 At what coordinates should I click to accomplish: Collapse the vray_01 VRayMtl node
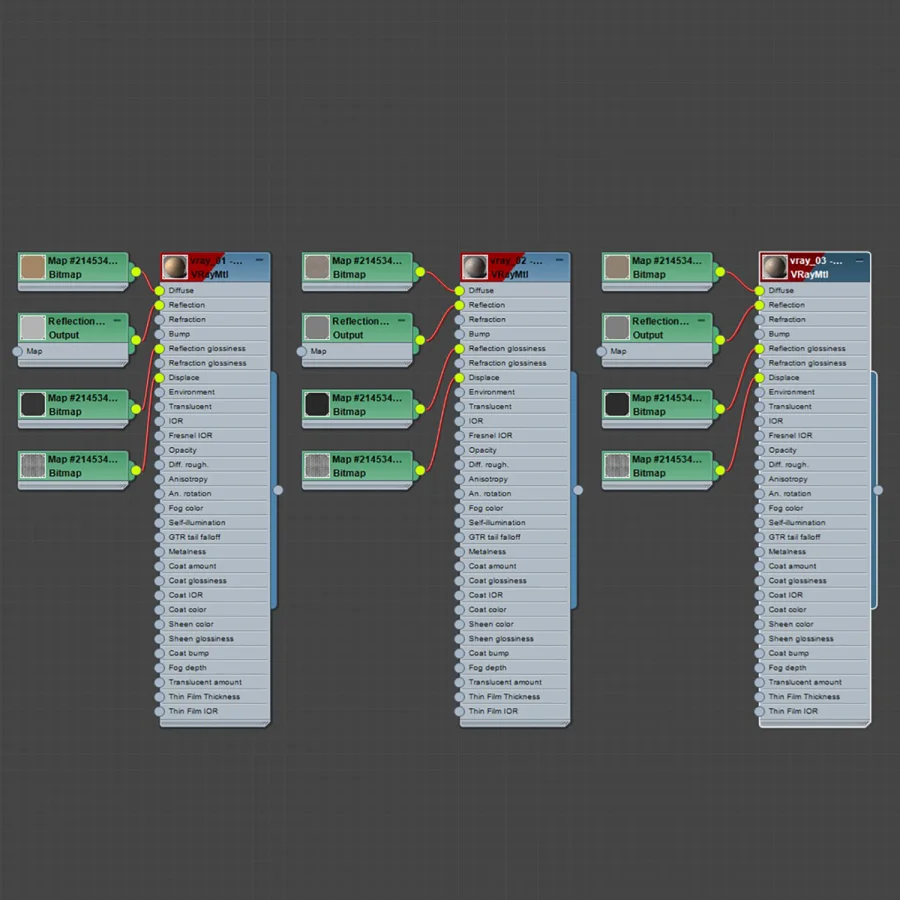click(259, 260)
